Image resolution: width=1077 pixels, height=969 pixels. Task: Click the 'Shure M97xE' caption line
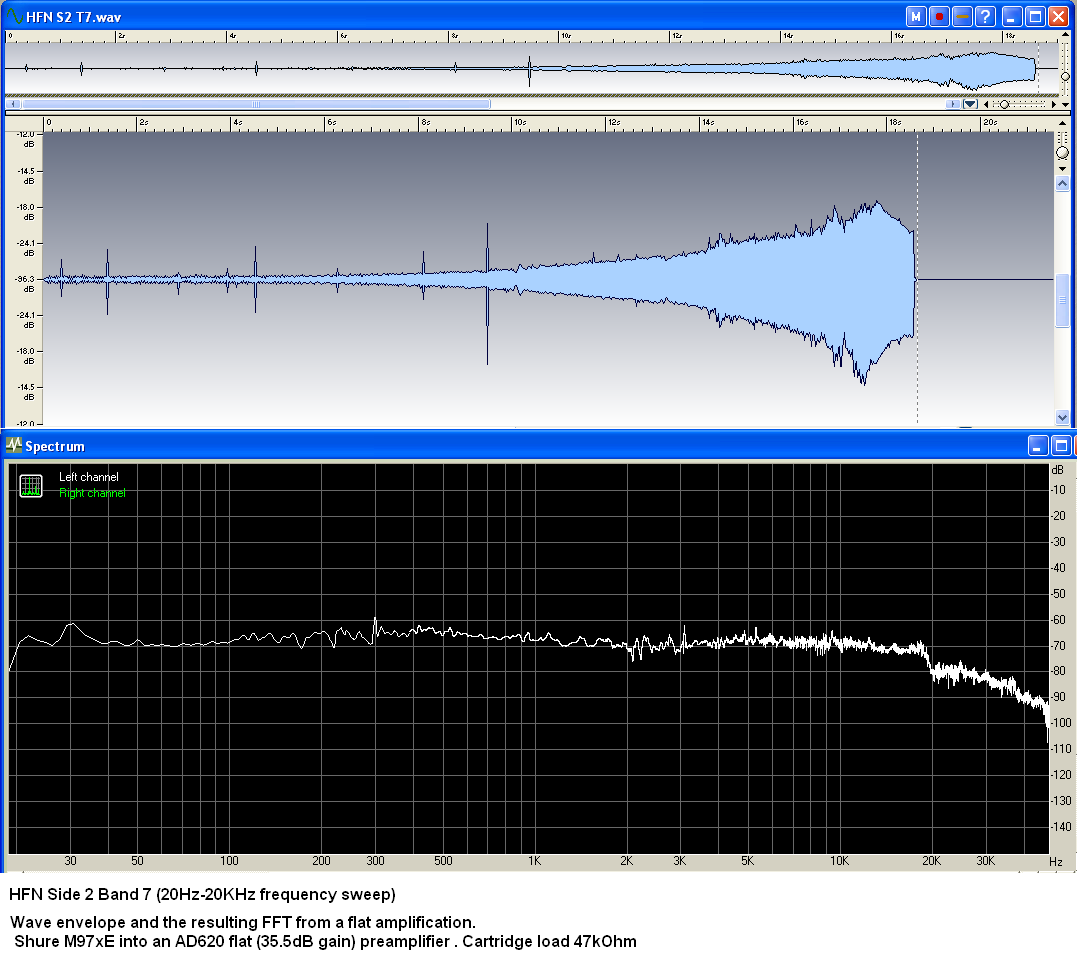click(326, 941)
